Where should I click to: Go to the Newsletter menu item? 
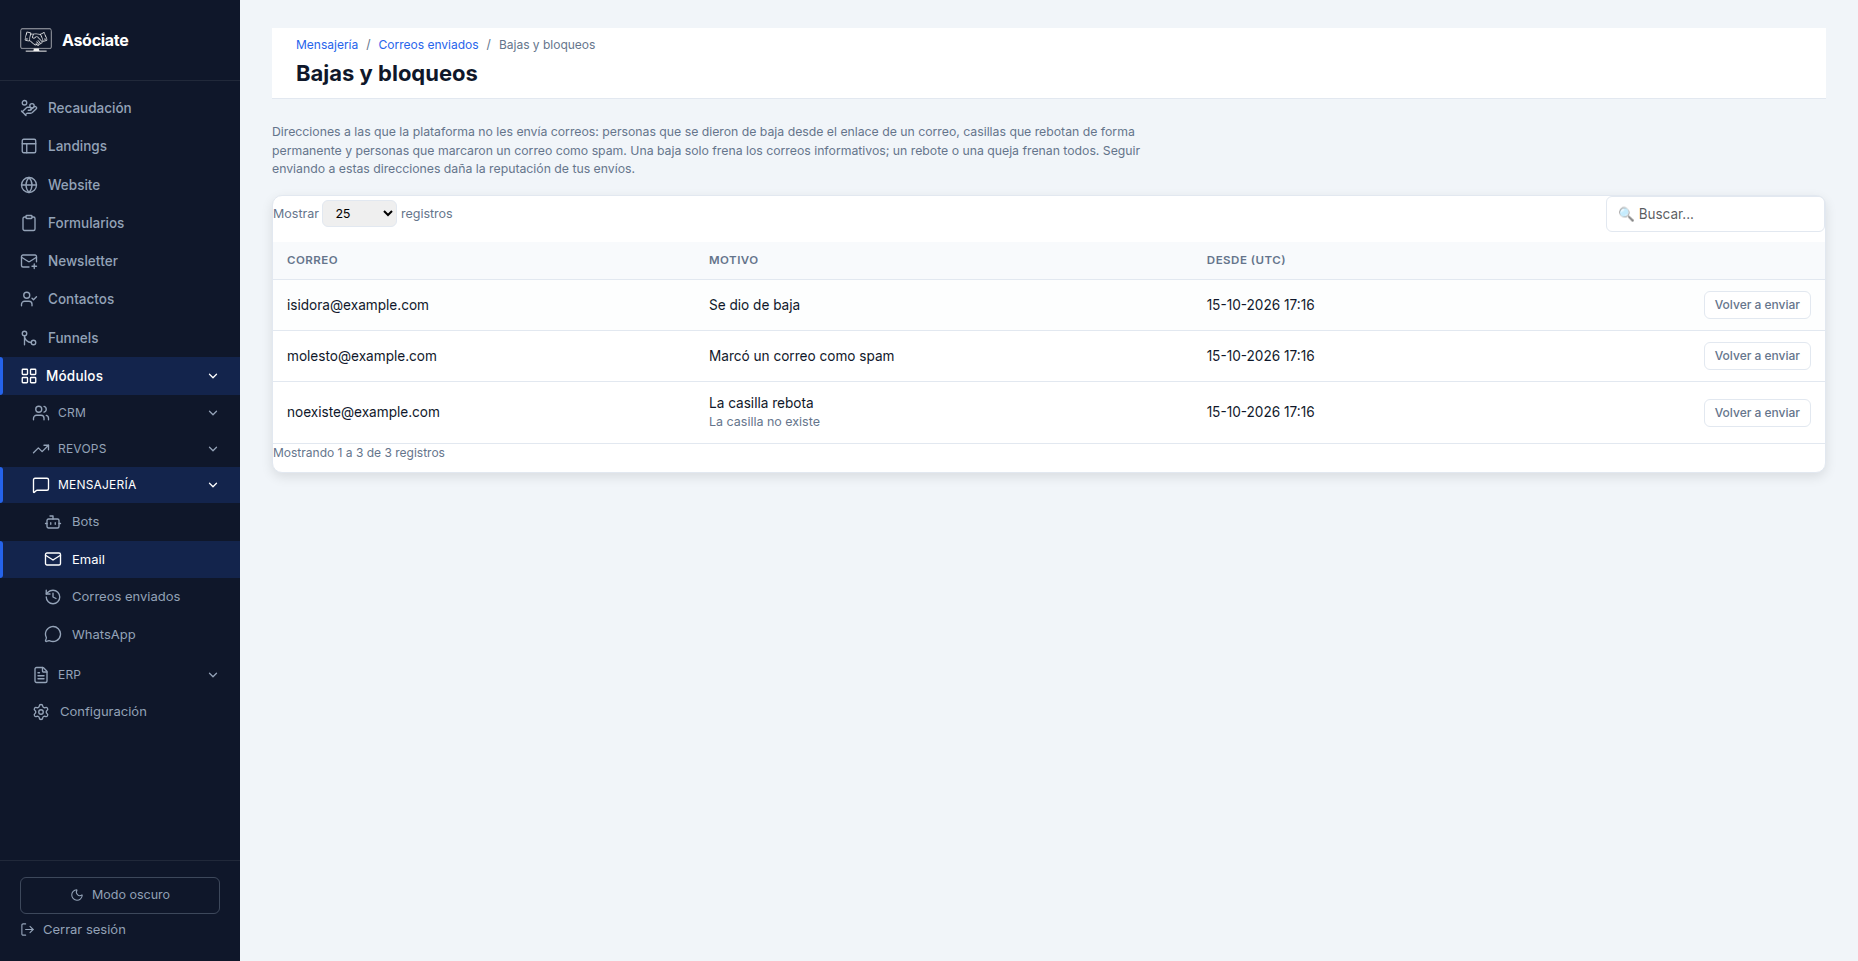click(120, 261)
